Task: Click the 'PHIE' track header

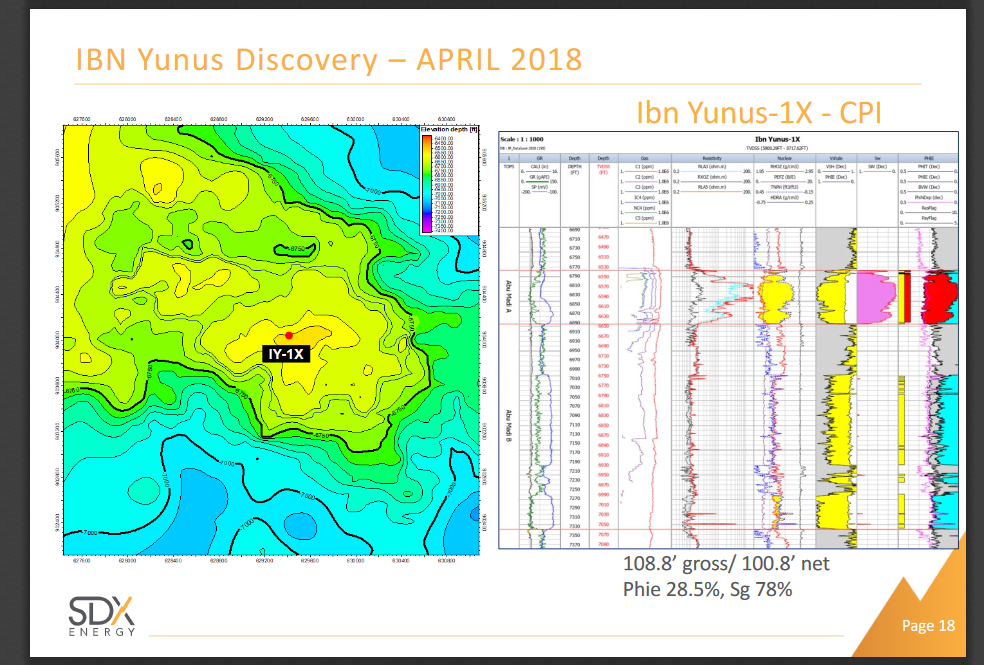Action: click(929, 158)
